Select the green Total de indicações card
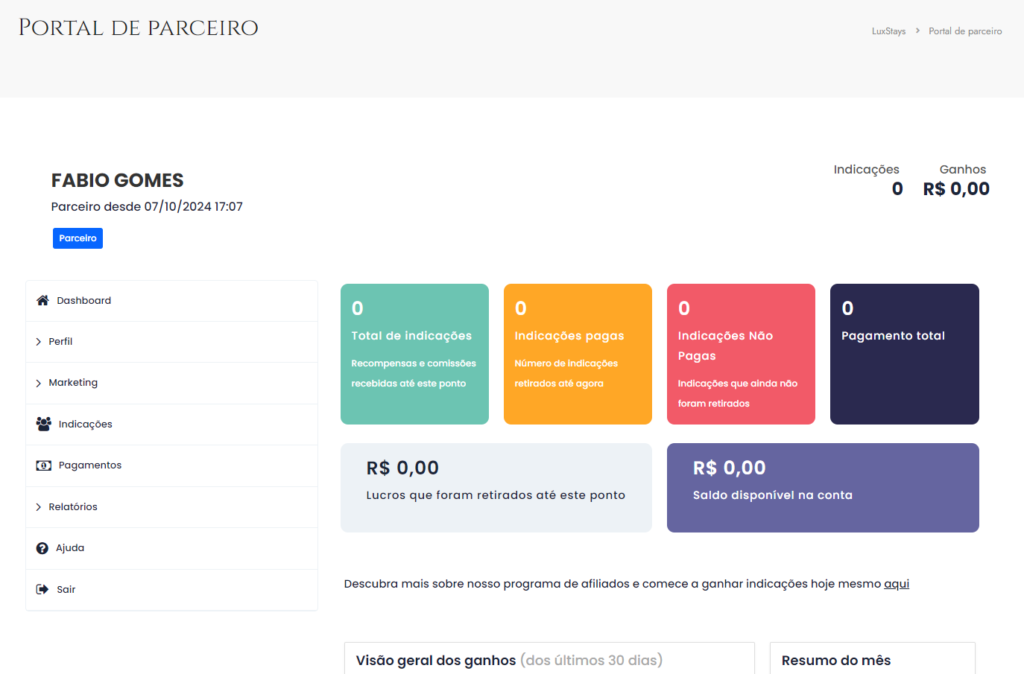 coord(414,354)
